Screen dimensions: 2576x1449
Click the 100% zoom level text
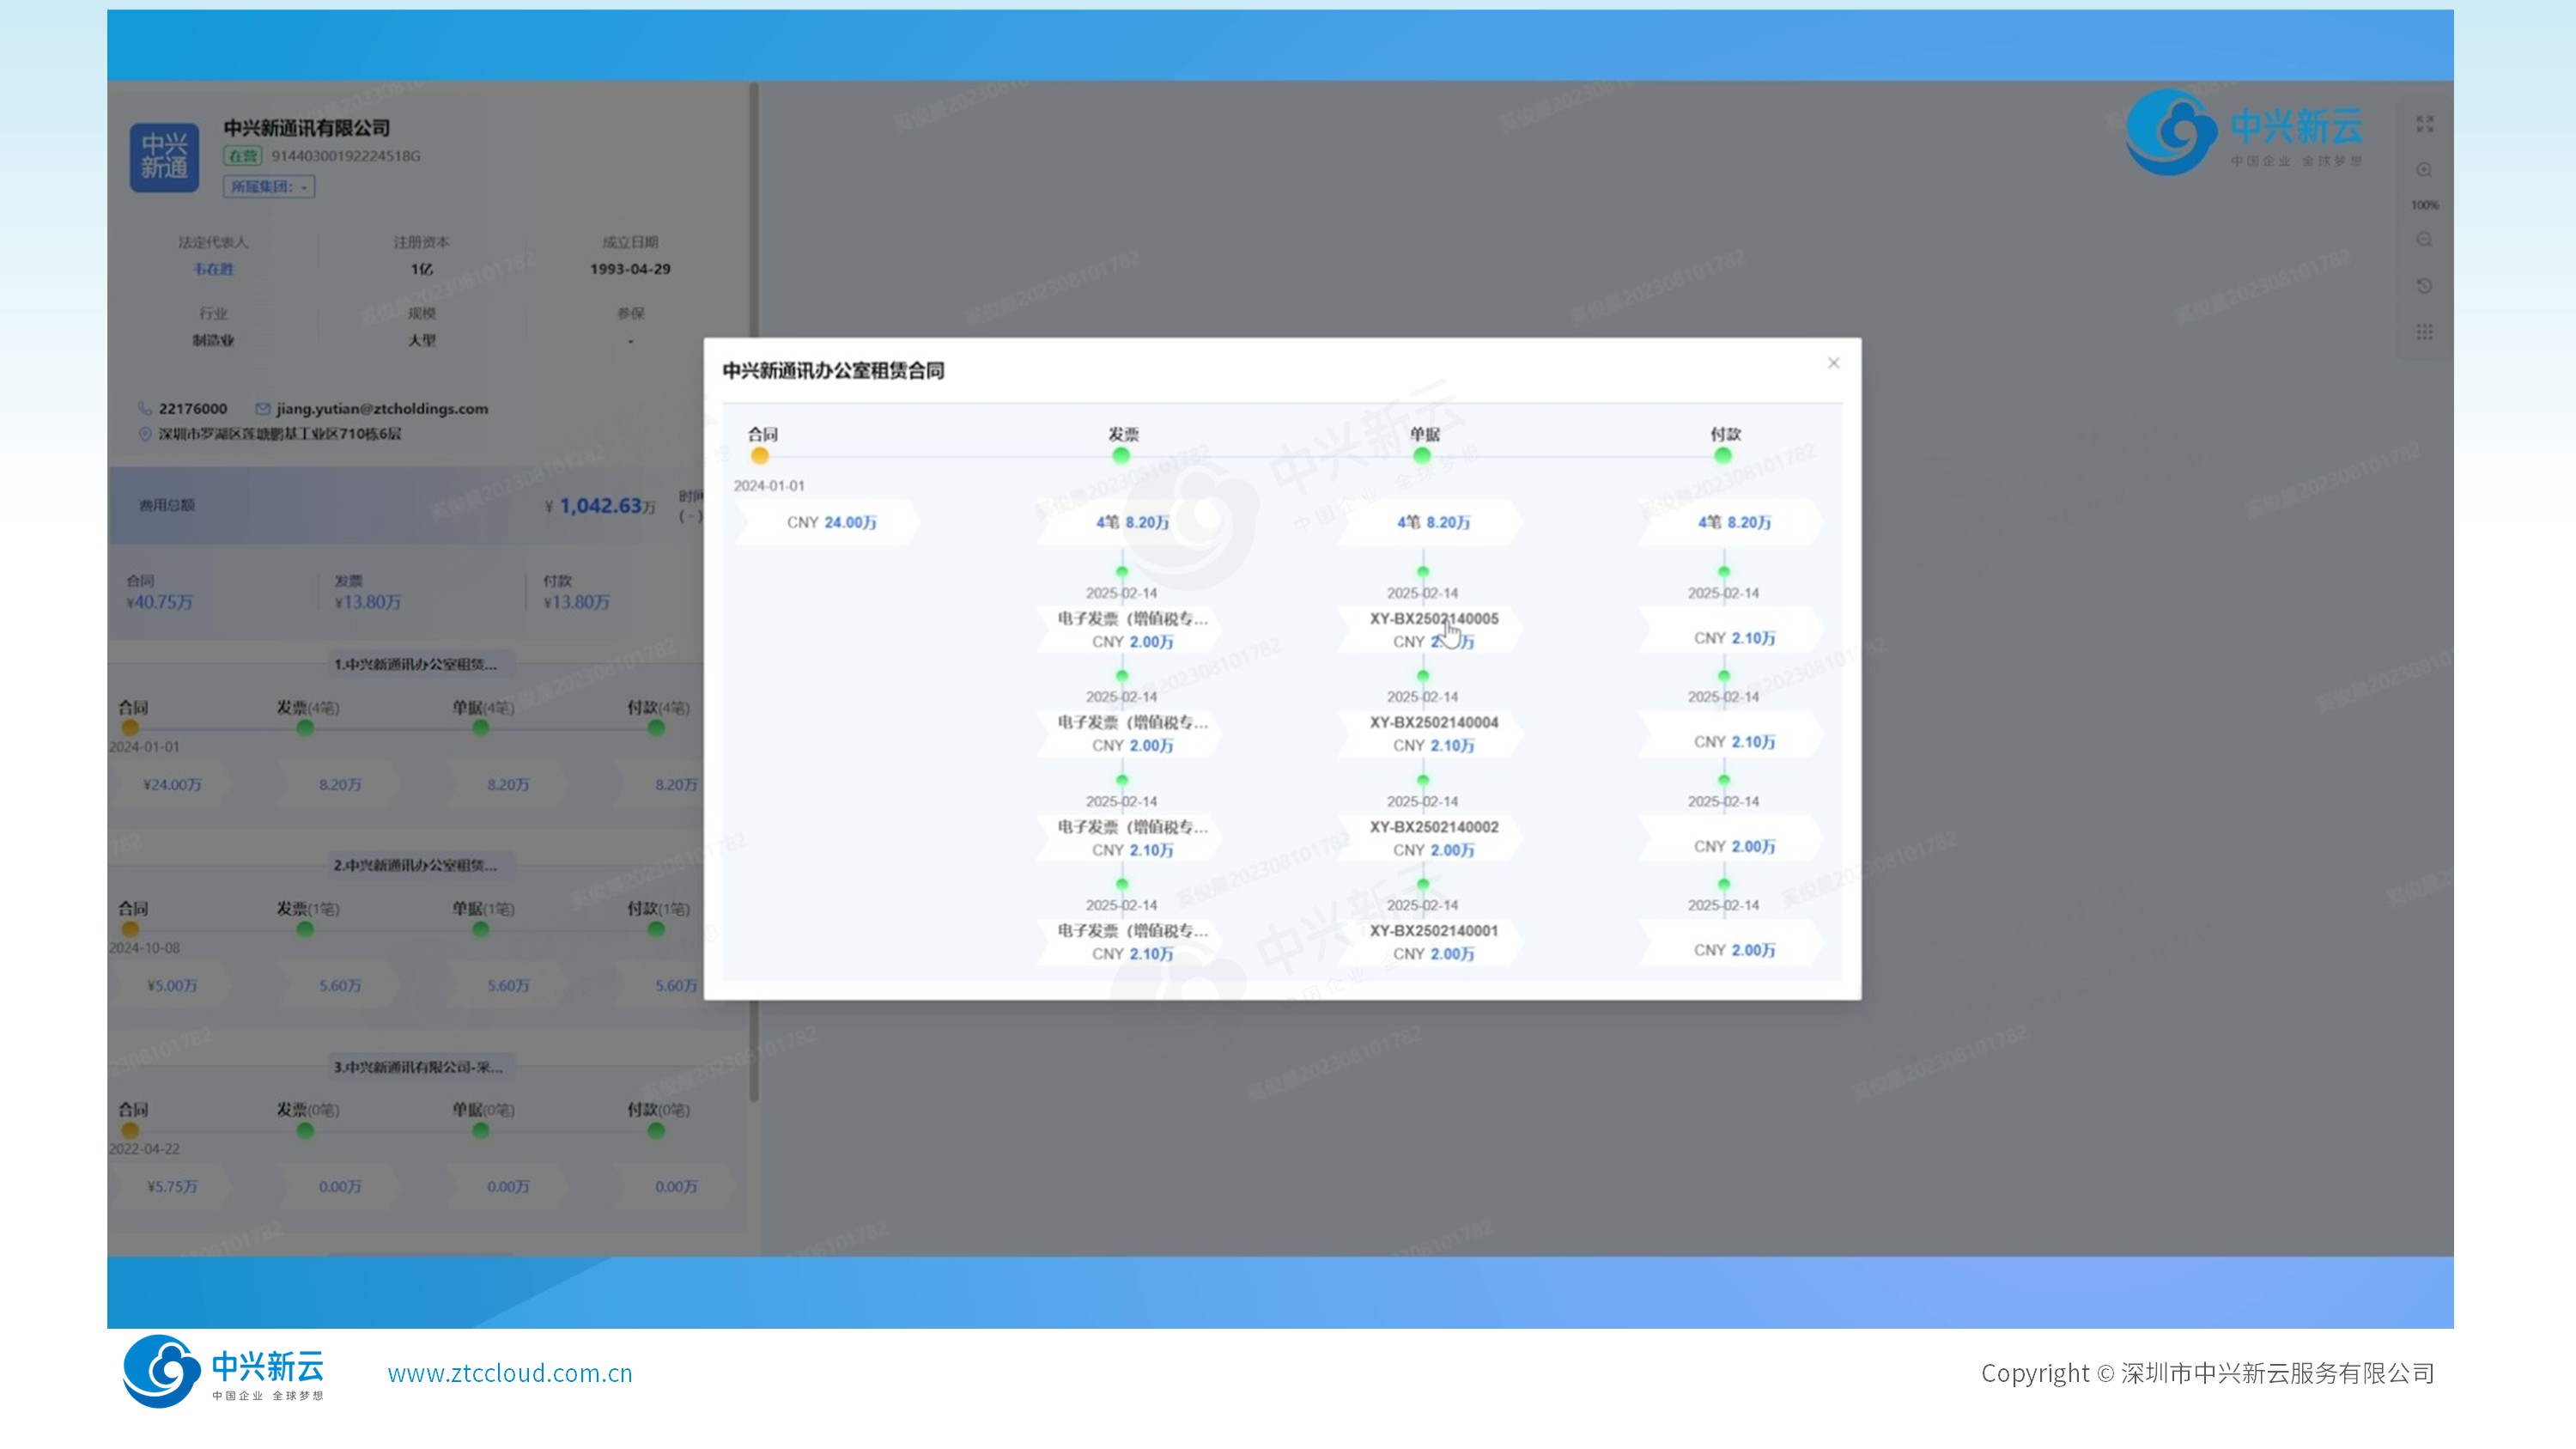2425,205
